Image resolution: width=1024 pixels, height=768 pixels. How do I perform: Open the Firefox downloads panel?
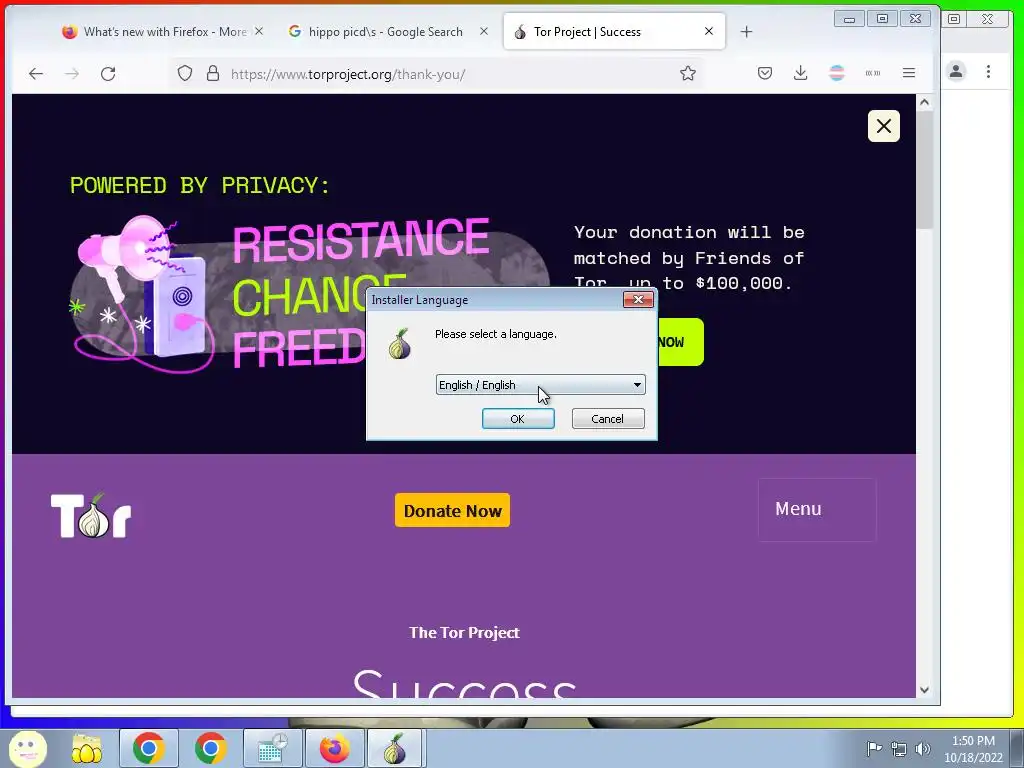801,73
